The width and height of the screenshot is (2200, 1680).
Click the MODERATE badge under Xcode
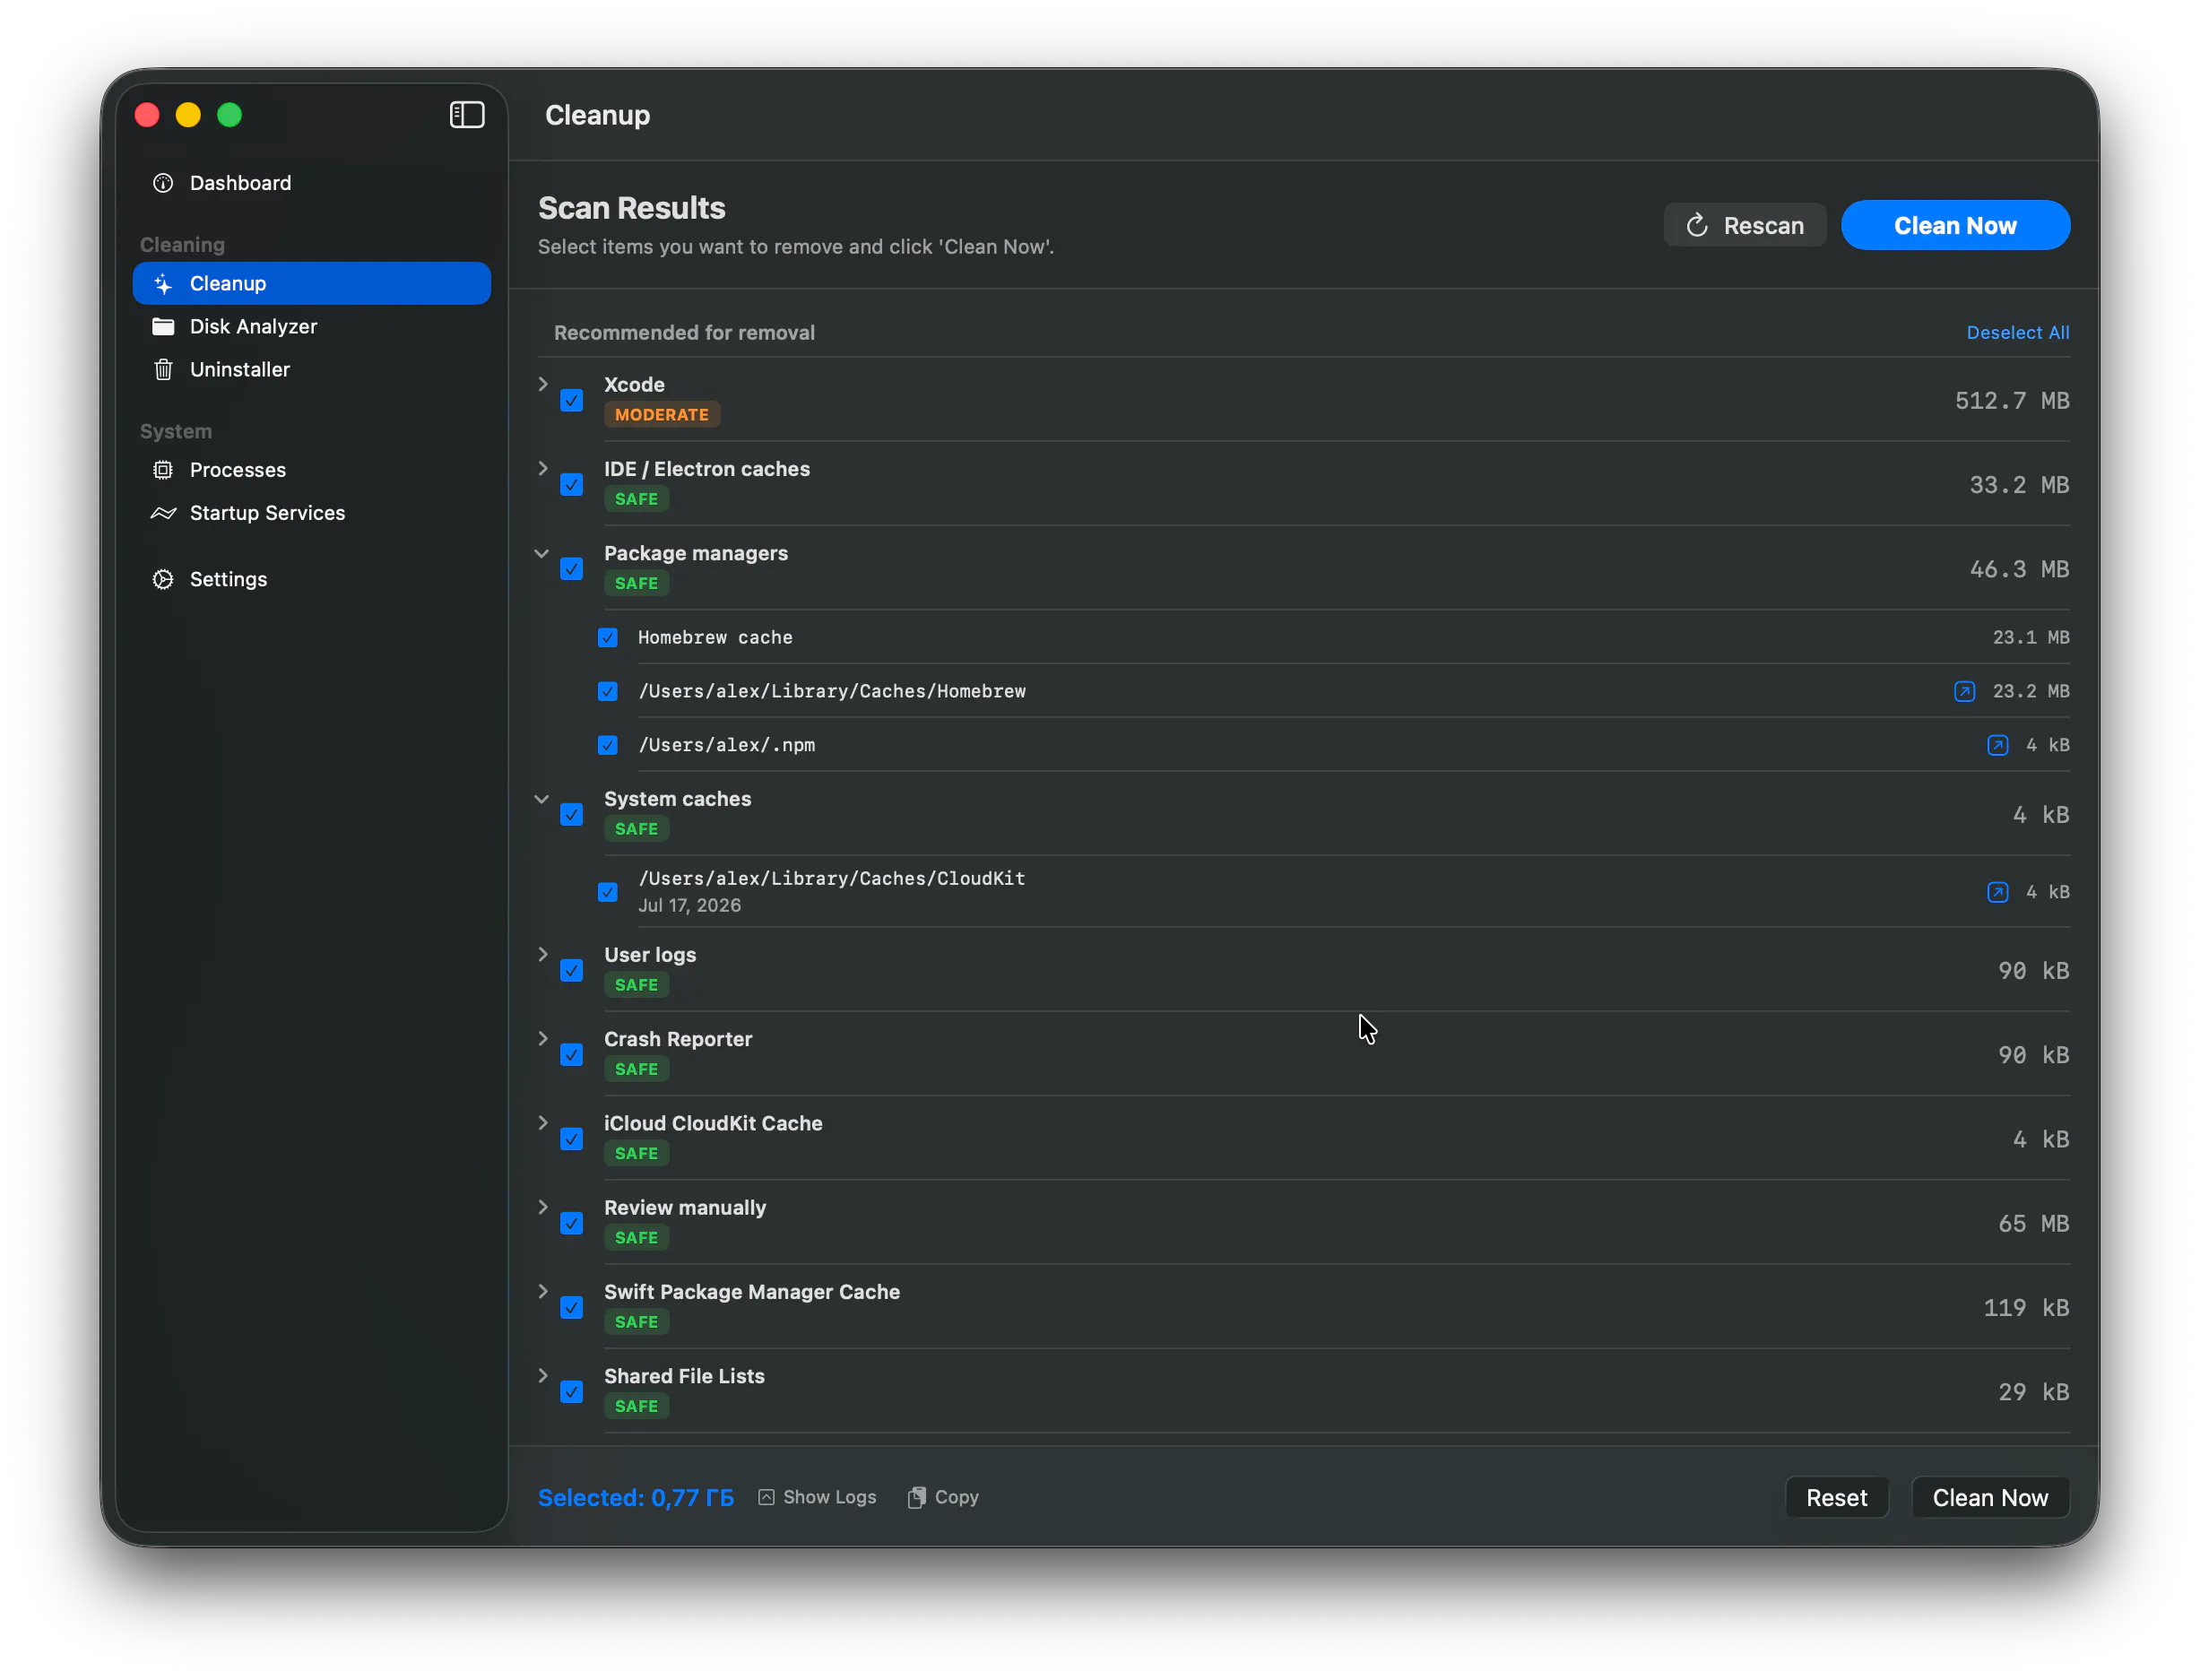tap(662, 415)
